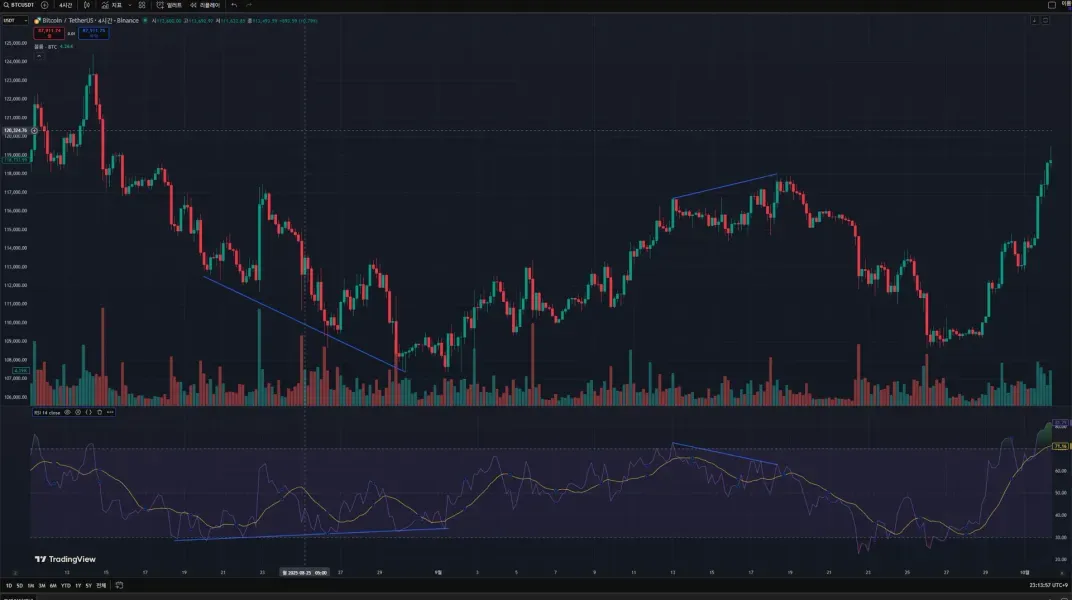Add symbol with the plus circle icon

click(44, 5)
